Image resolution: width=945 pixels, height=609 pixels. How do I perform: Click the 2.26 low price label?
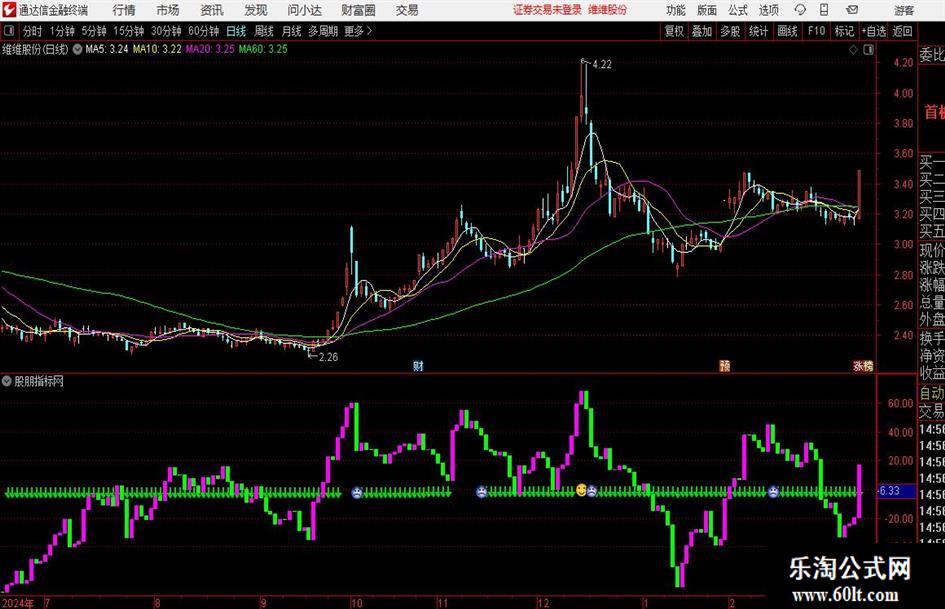[328, 357]
